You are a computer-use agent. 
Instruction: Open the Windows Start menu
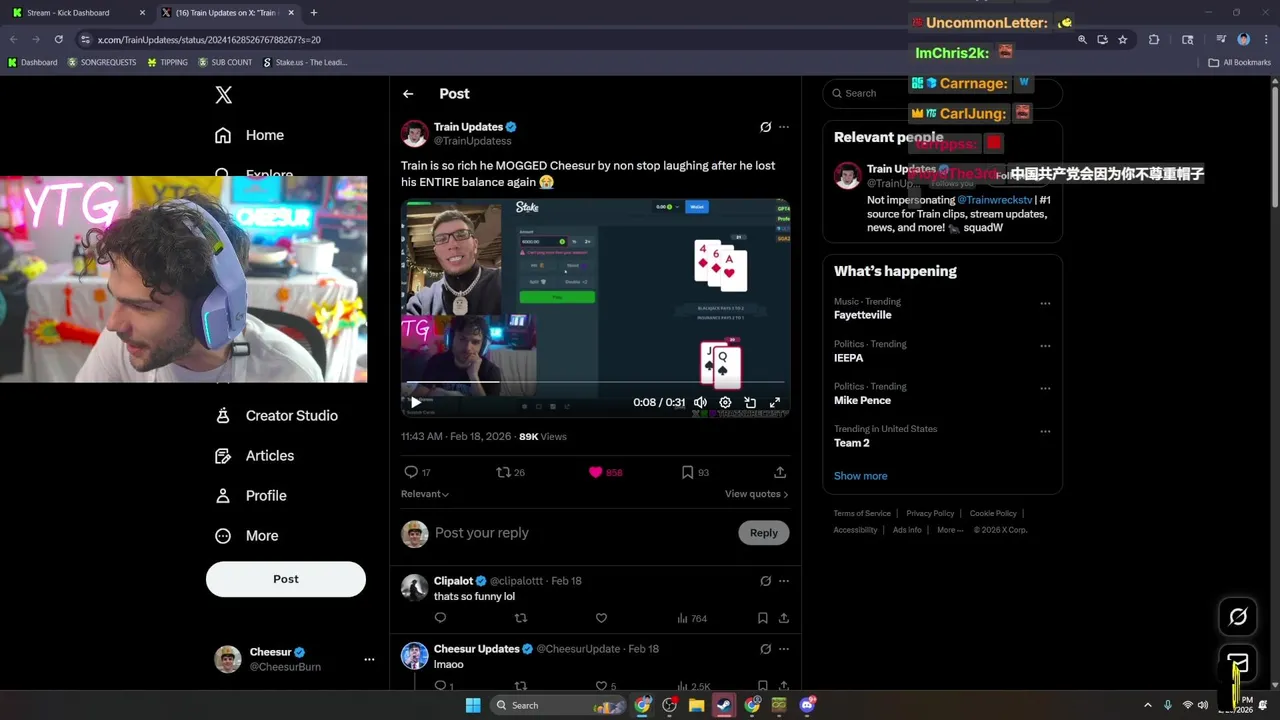tap(473, 705)
